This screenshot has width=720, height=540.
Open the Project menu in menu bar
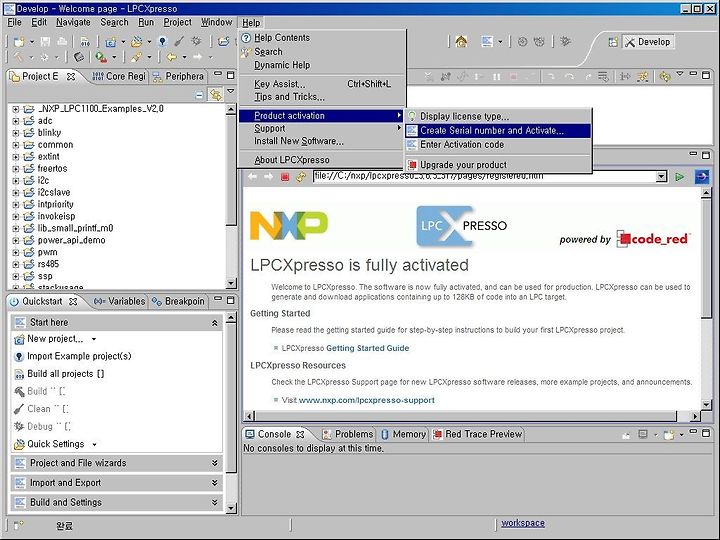coord(177,22)
